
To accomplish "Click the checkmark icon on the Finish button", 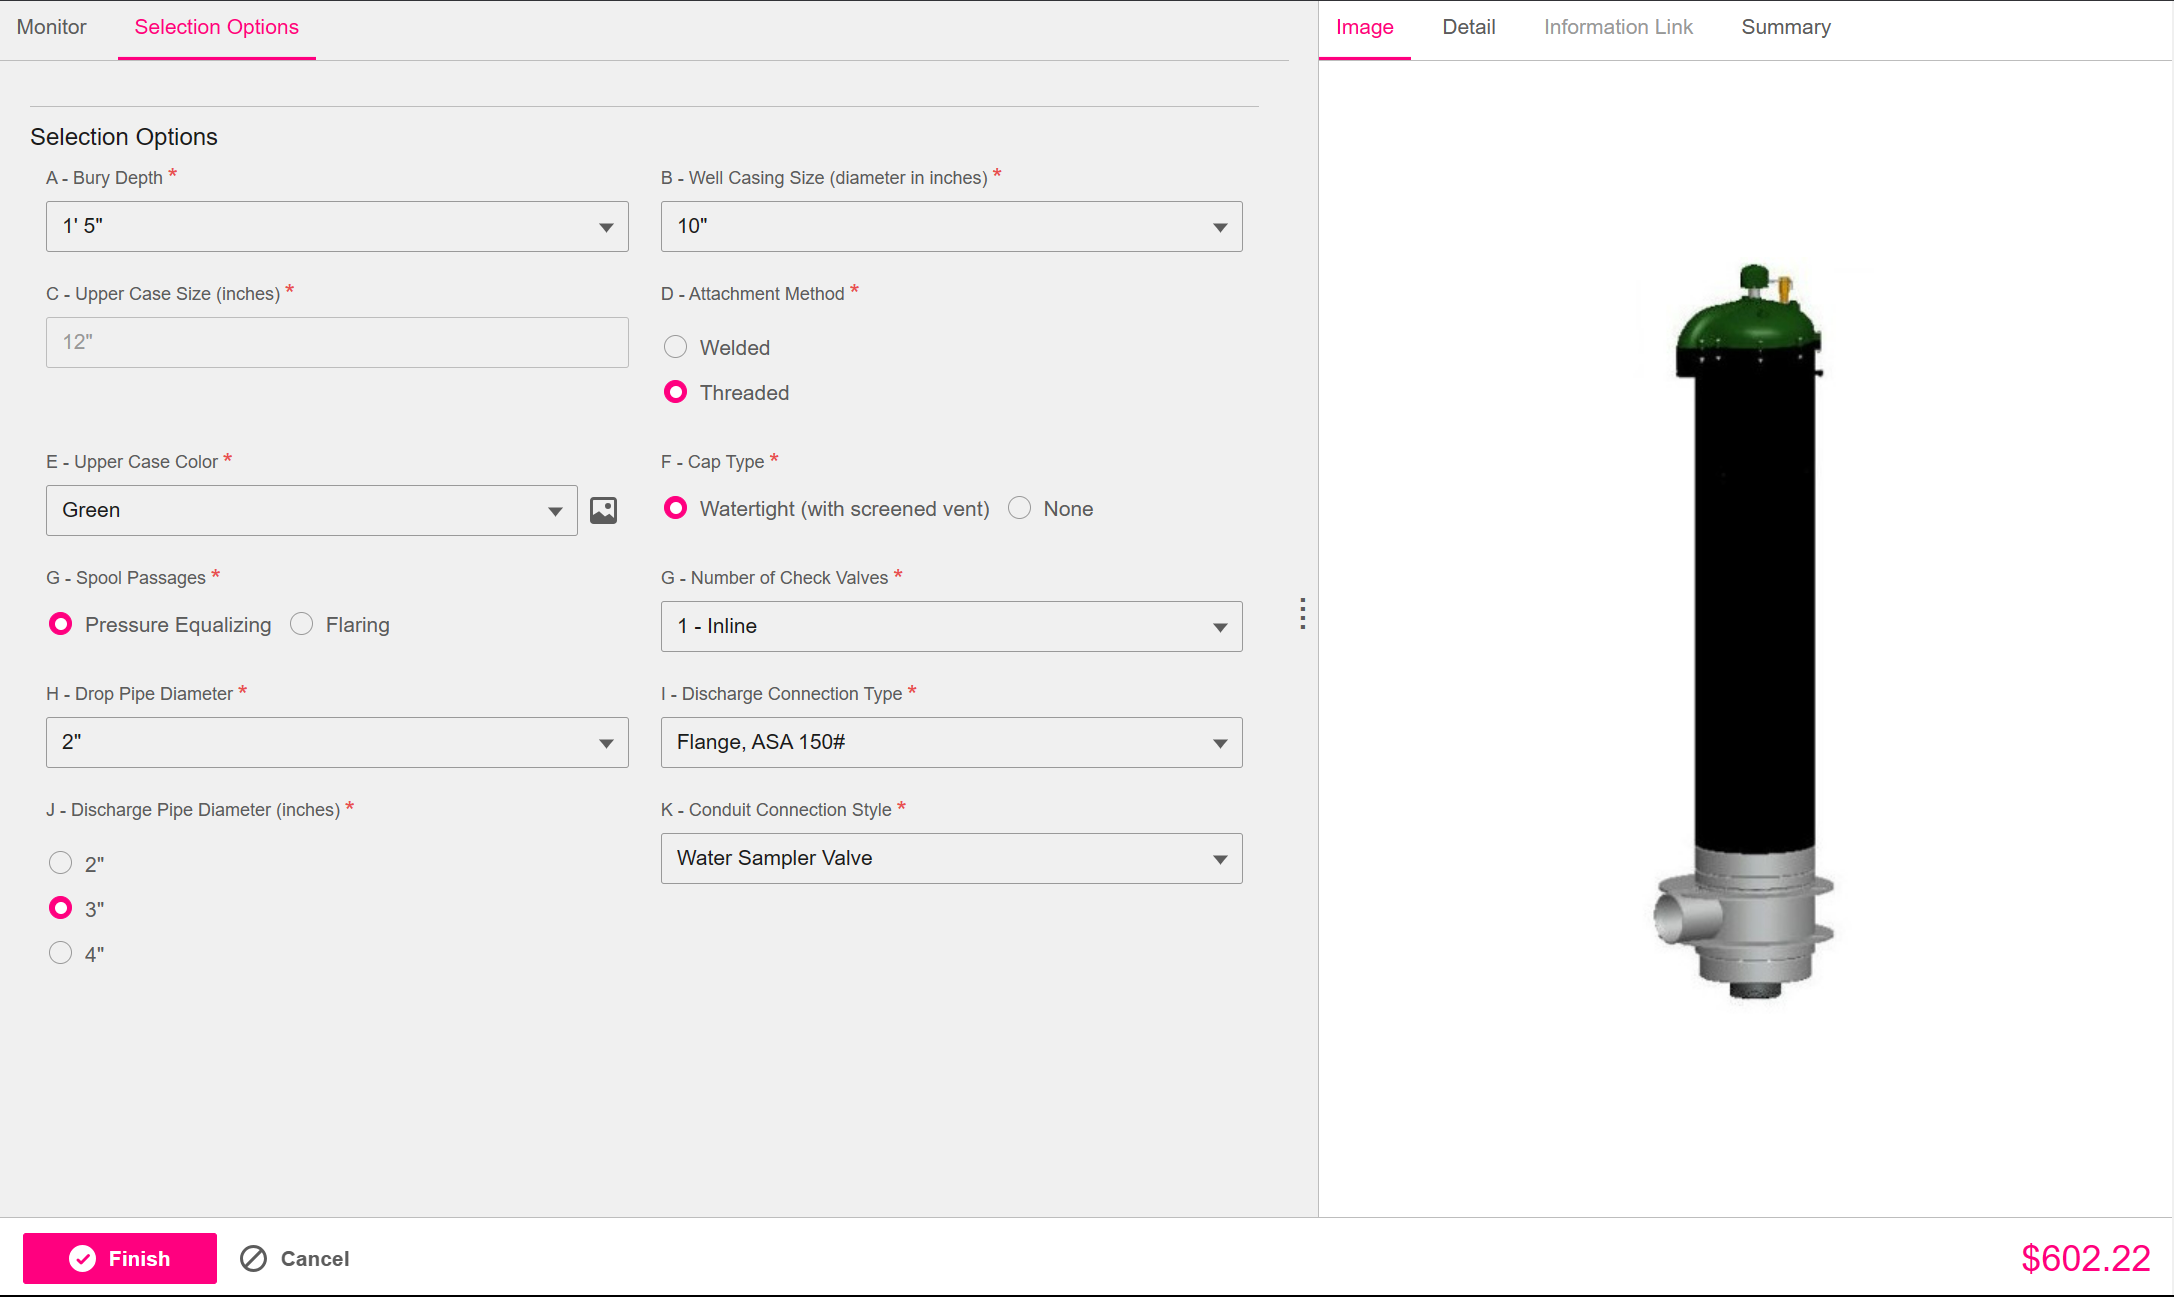I will tap(85, 1258).
